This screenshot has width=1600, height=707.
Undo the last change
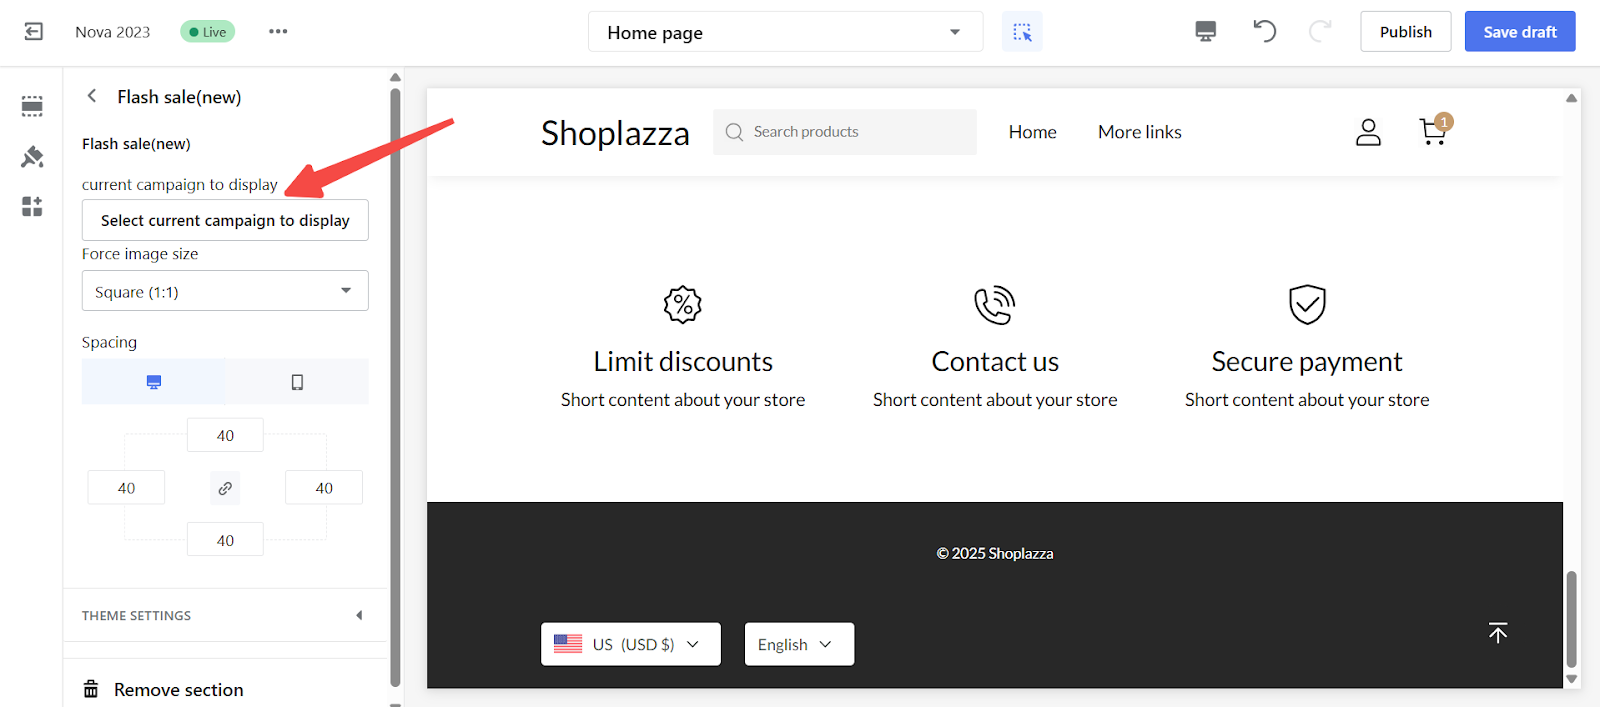point(1264,31)
